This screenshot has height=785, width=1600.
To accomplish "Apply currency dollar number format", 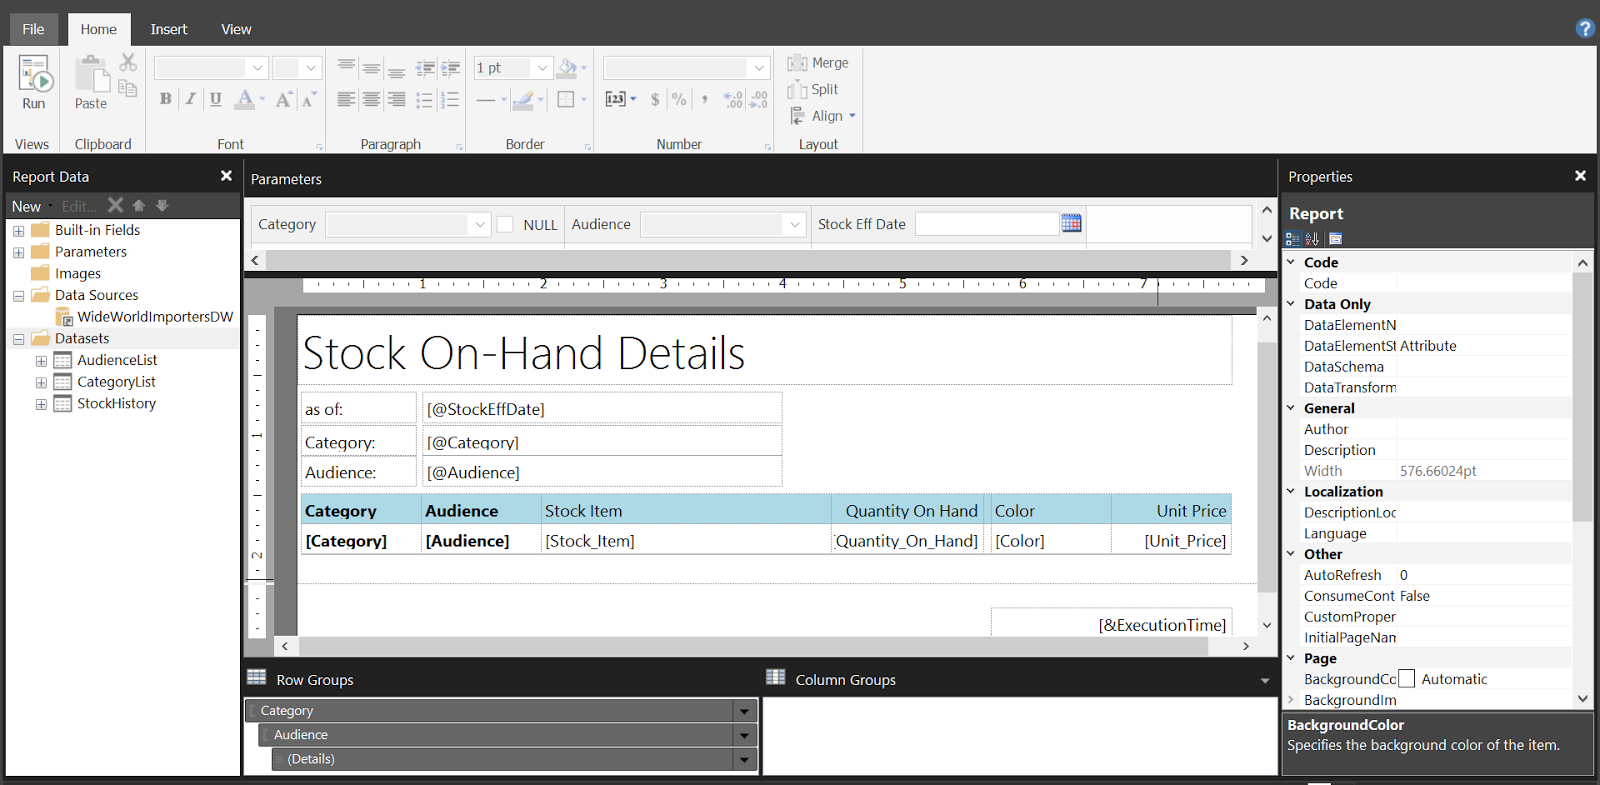I will click(655, 99).
